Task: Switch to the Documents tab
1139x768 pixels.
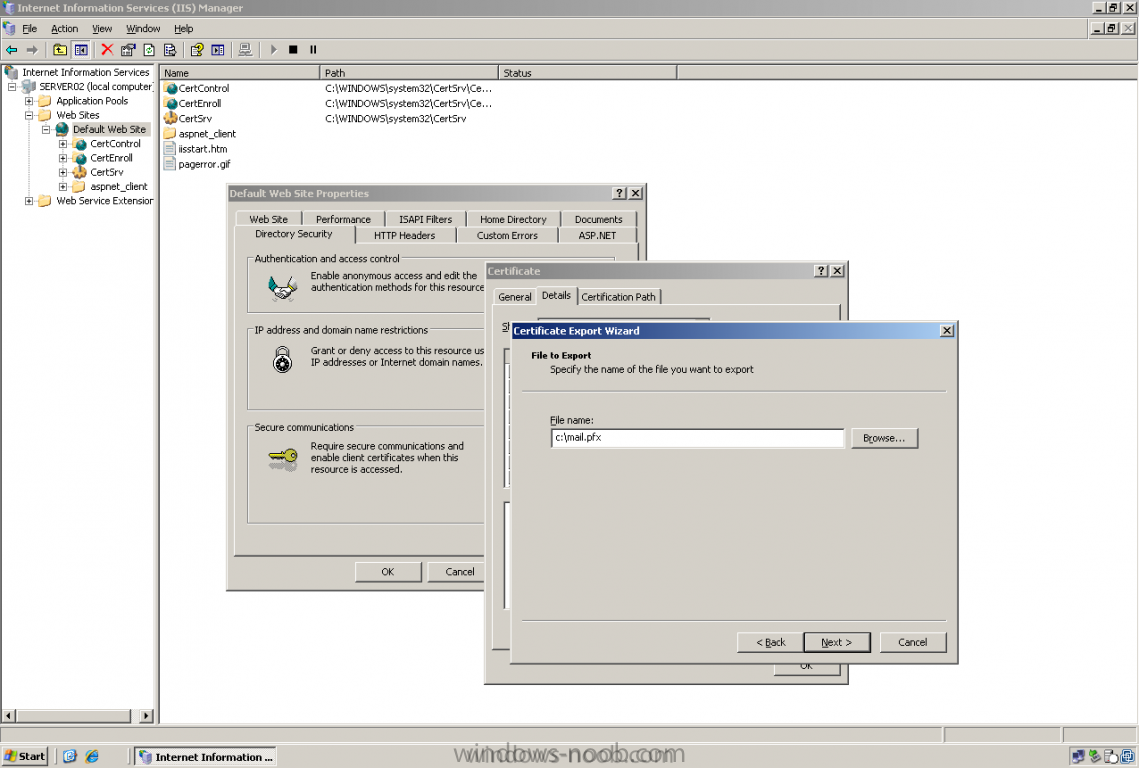Action: click(x=599, y=219)
